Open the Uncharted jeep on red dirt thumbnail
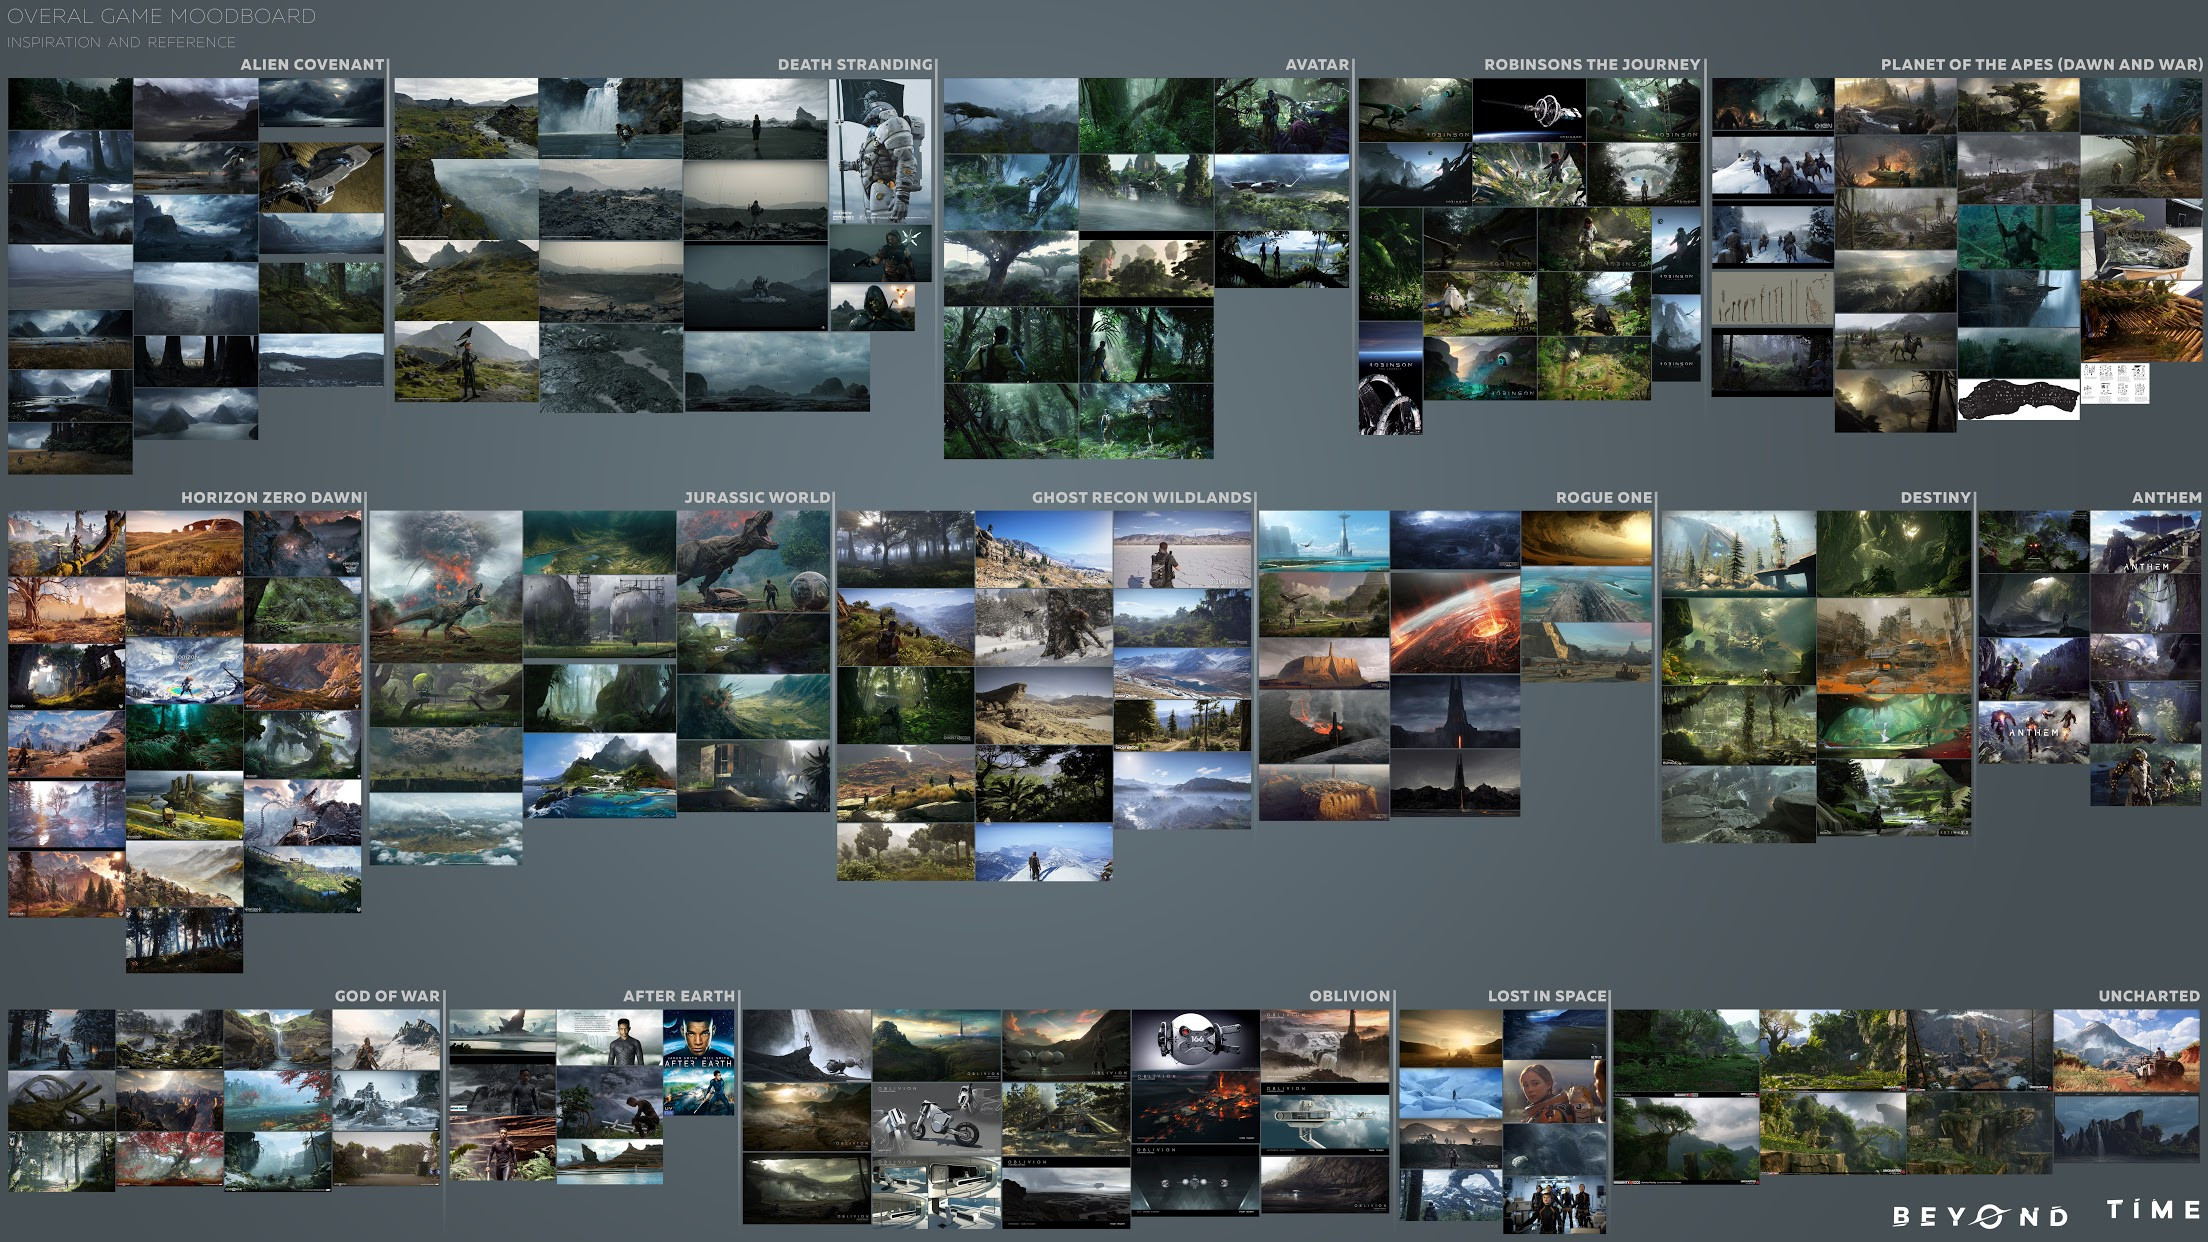Viewport: 2208px width, 1242px height. (x=2126, y=1051)
